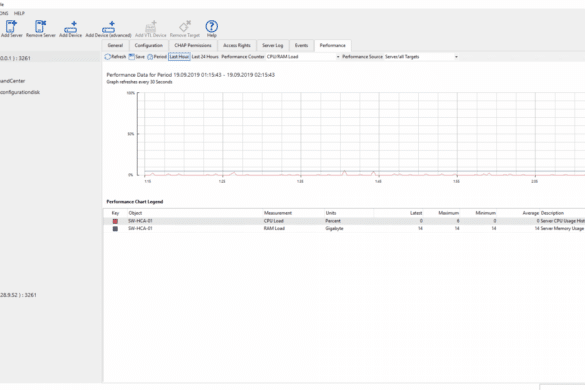Image resolution: width=585 pixels, height=390 pixels.
Task: Select the server ending in 28.9.52 ) : 3261
Action: pyautogui.click(x=18, y=295)
